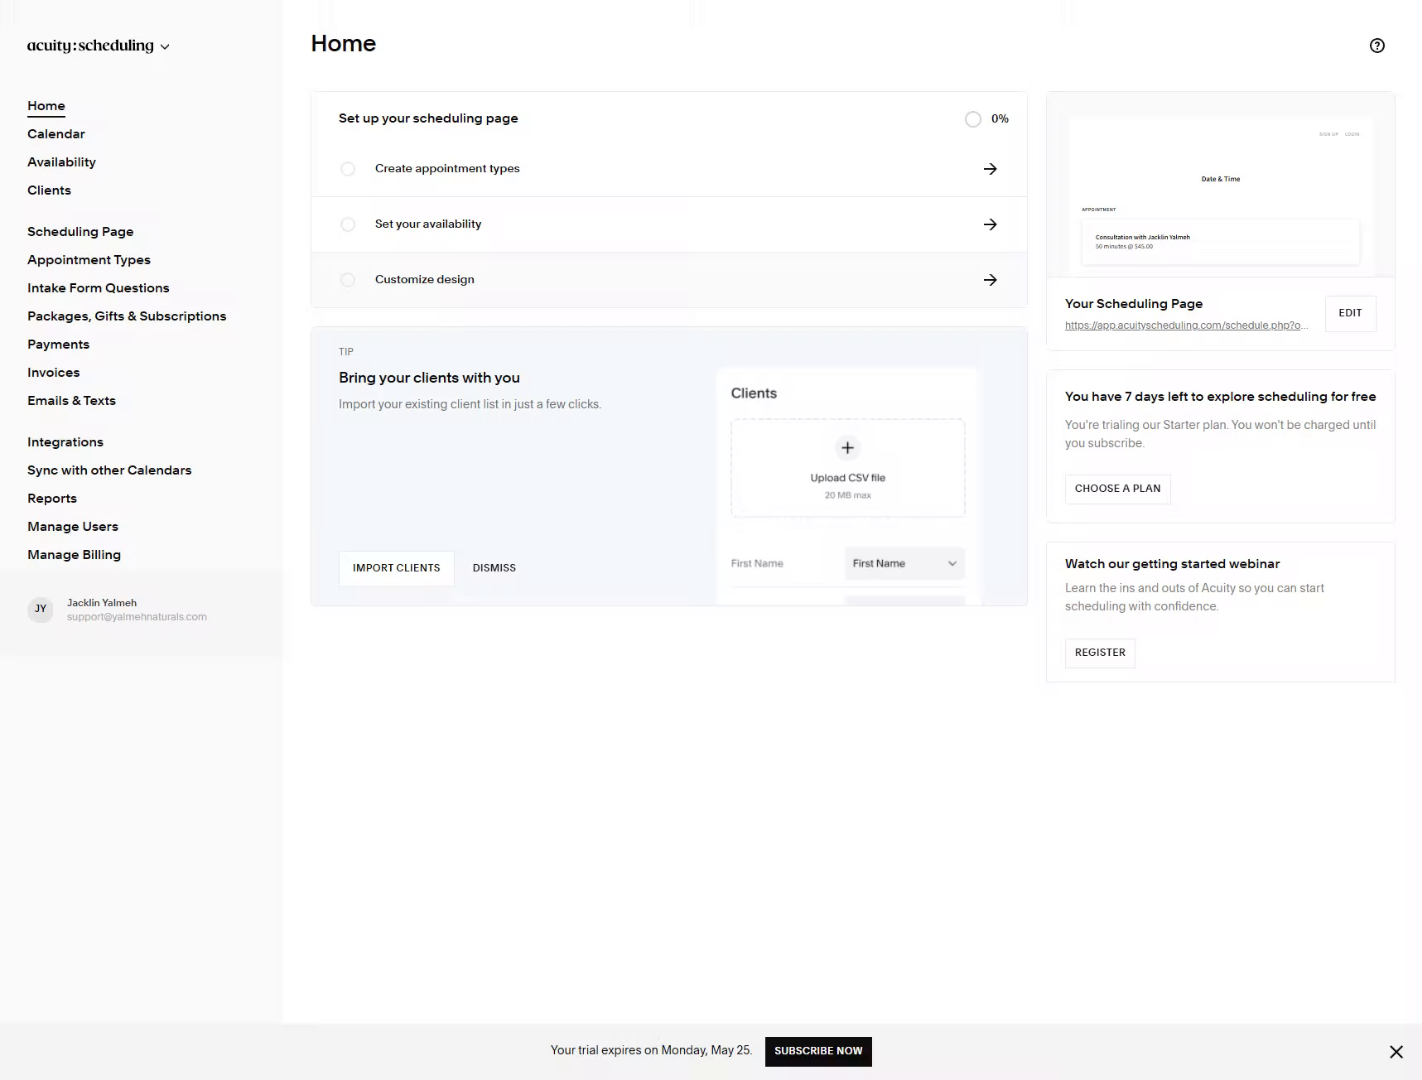Expand the acuity:scheduling account dropdown
Screen dimensions: 1422x1080
point(98,46)
